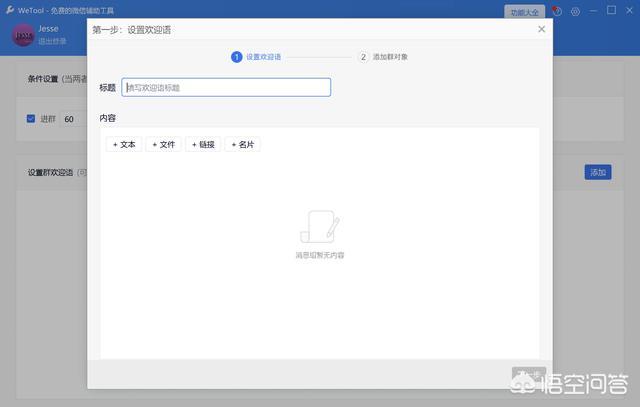Click the step 1 circle indicator
640x407 pixels.
(237, 57)
